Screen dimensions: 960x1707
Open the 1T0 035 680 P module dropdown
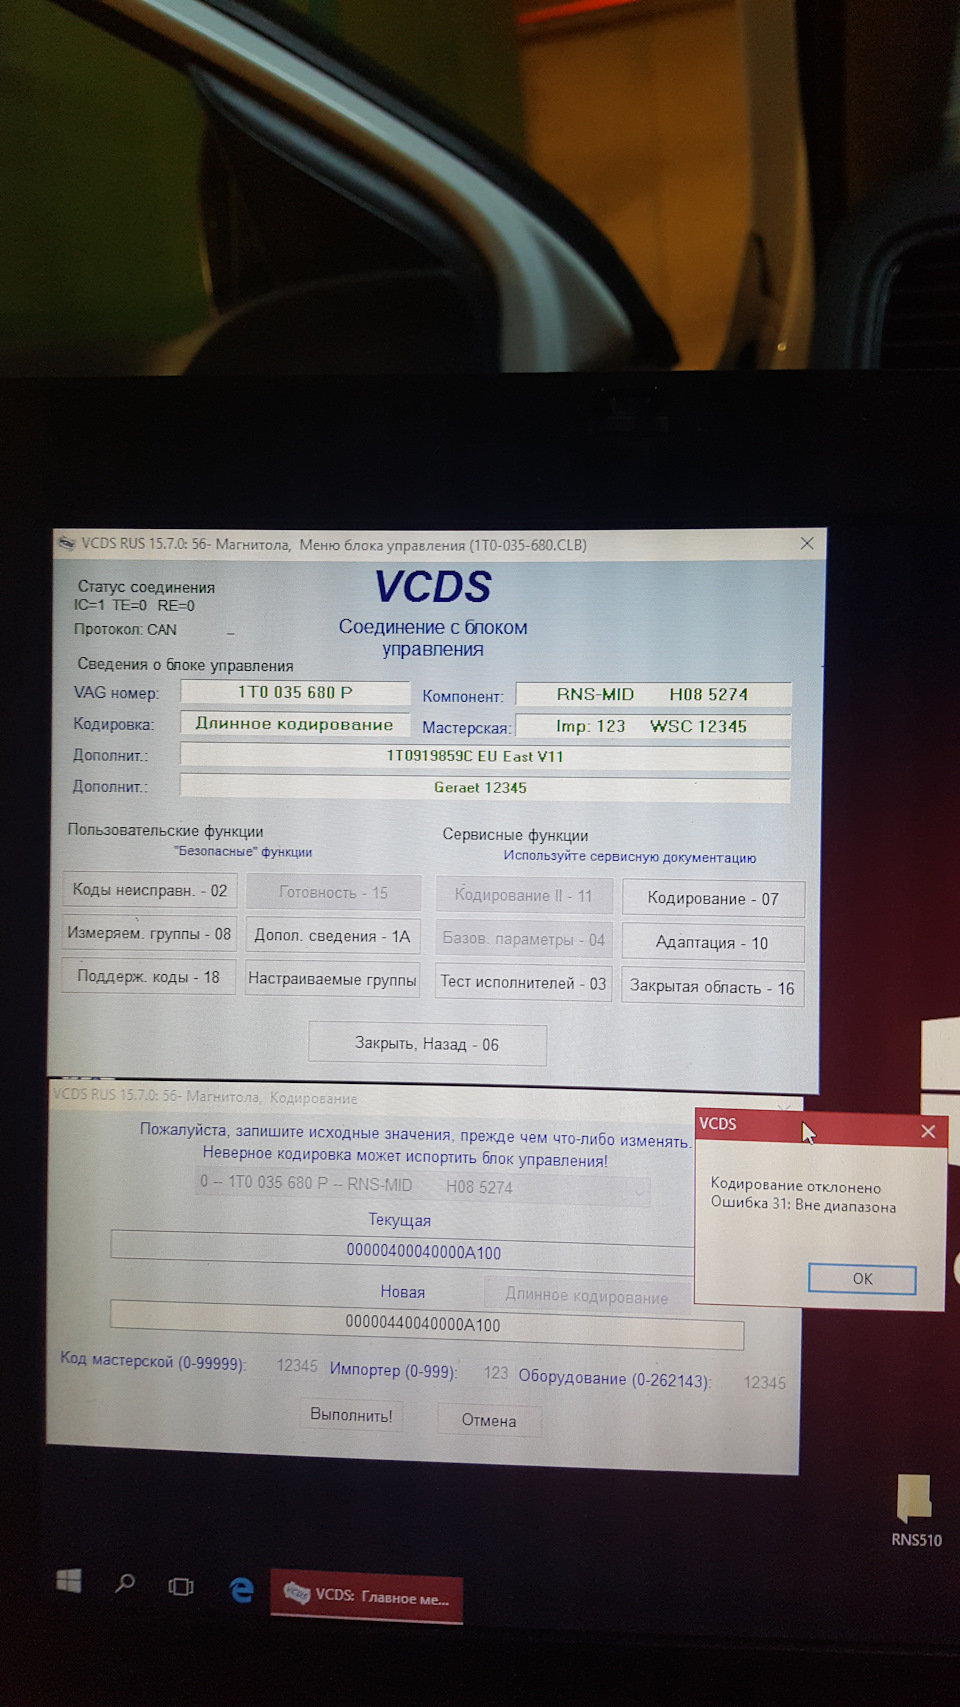coord(424,1186)
